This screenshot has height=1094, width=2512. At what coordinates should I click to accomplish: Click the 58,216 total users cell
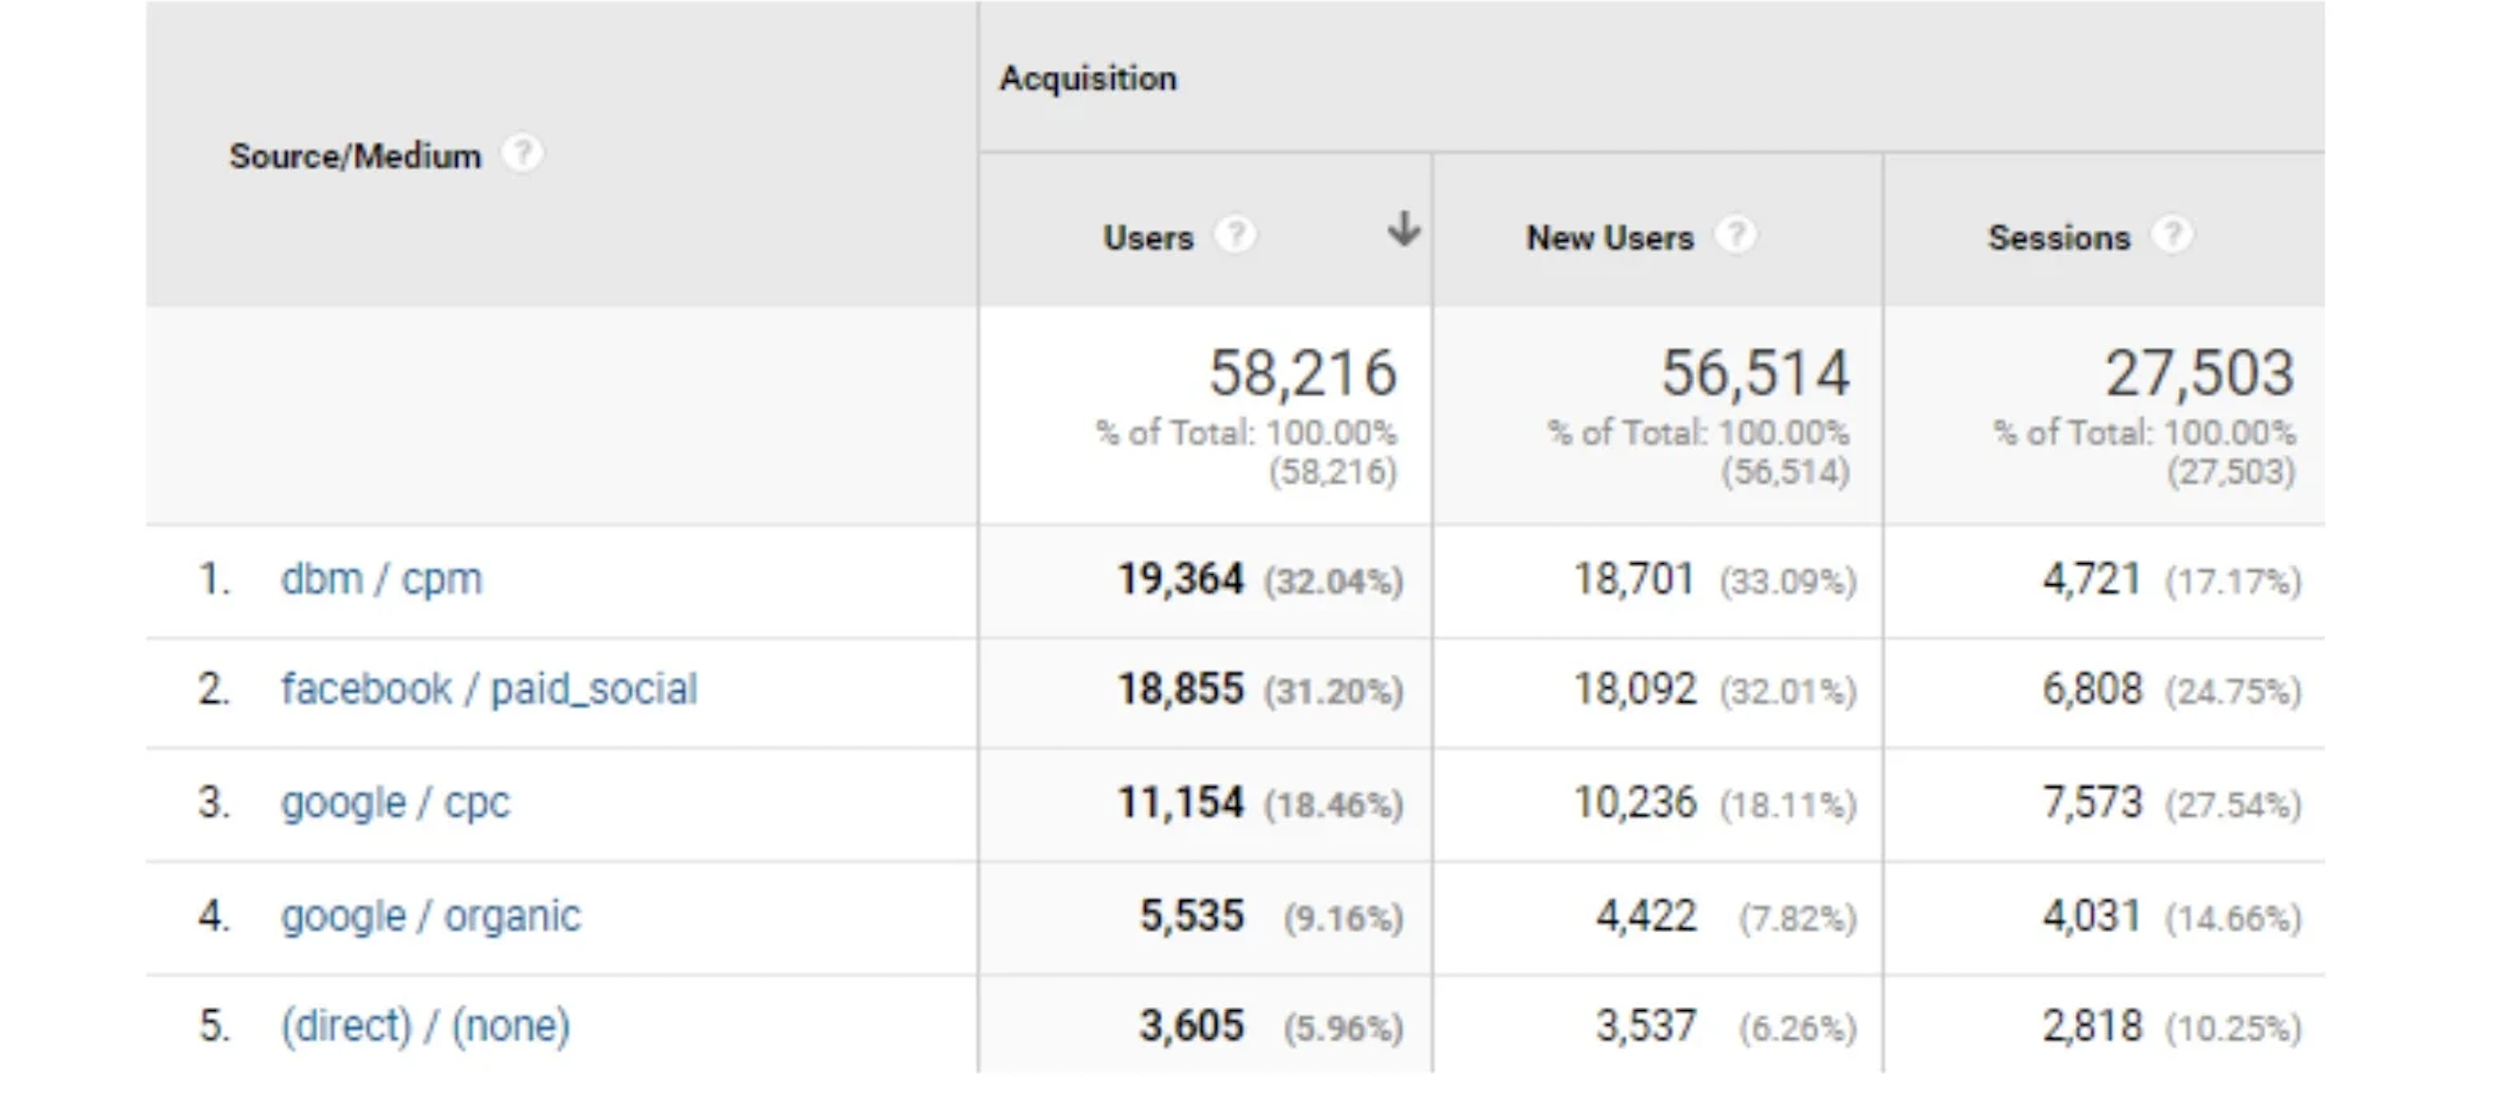click(x=1302, y=373)
